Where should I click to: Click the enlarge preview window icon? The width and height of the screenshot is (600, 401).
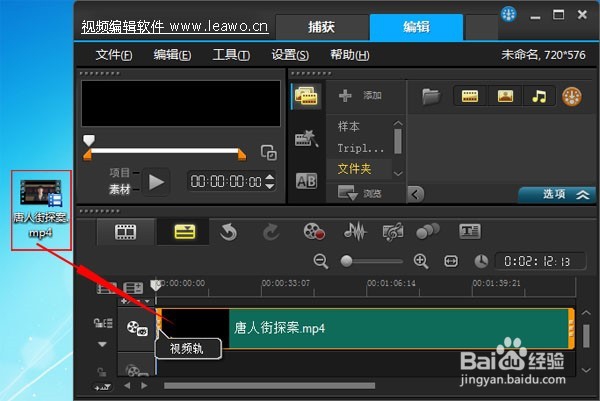pyautogui.click(x=269, y=152)
